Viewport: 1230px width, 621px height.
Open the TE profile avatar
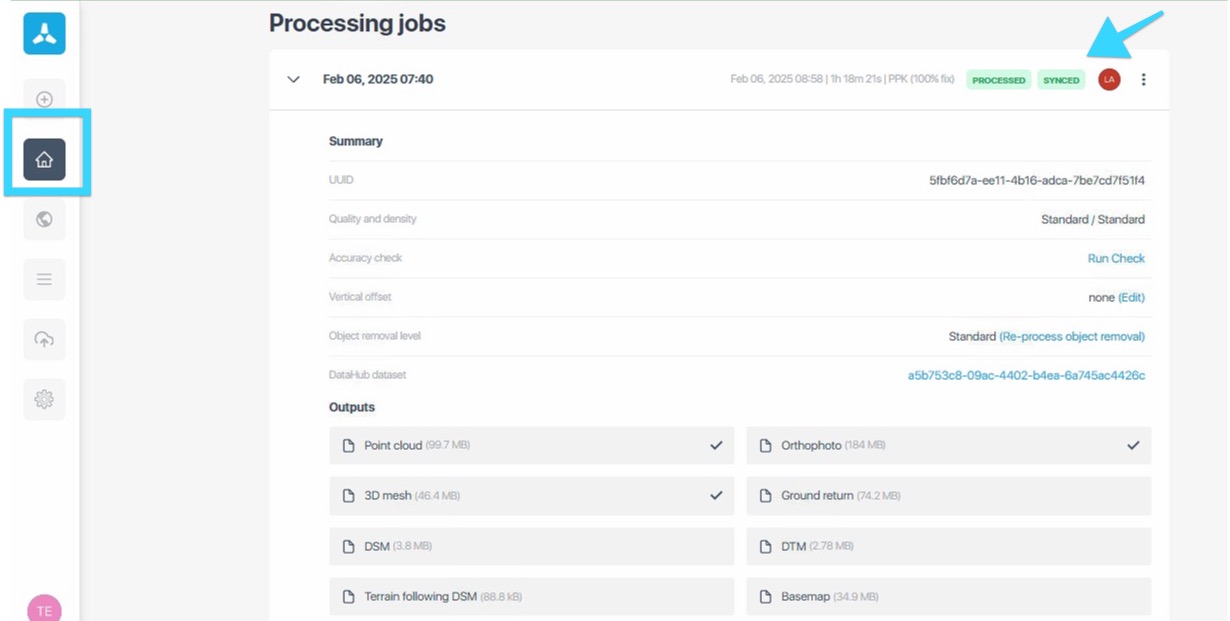(44, 609)
